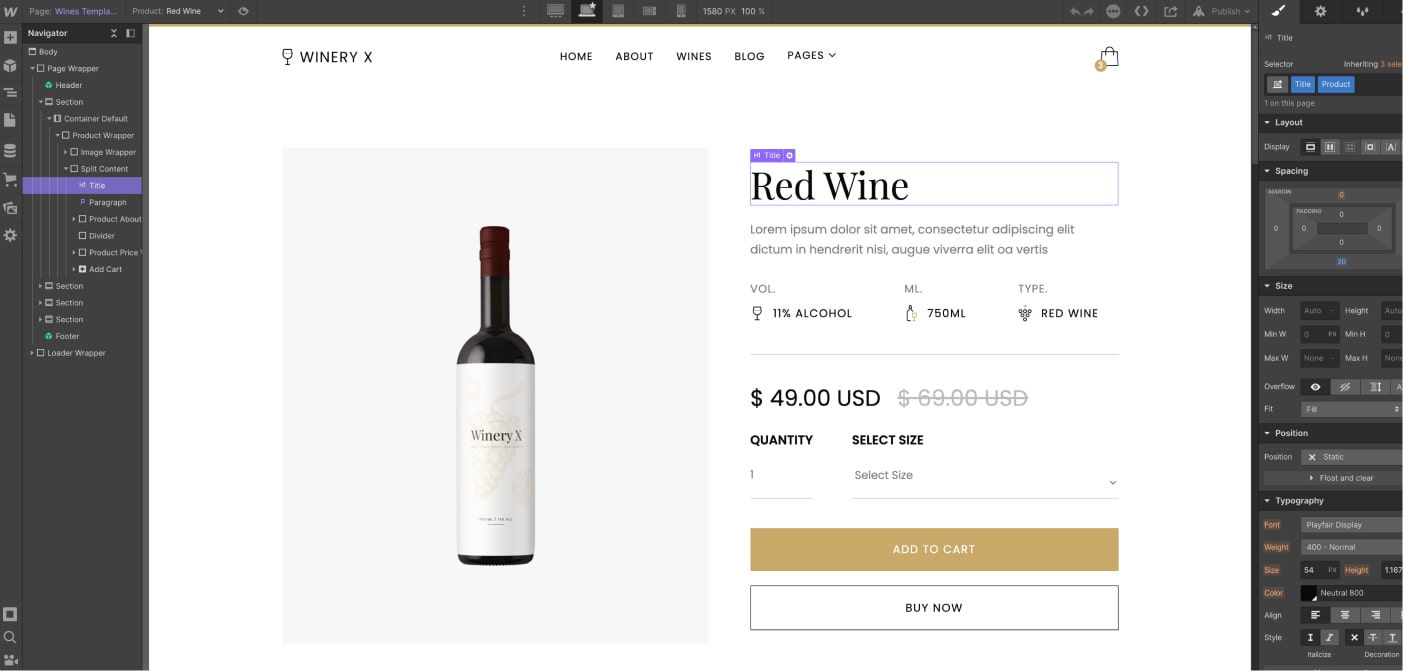Switch to tablet breakpoint in top toolbar
Viewport: 1403px width, 671px height.
tap(618, 11)
